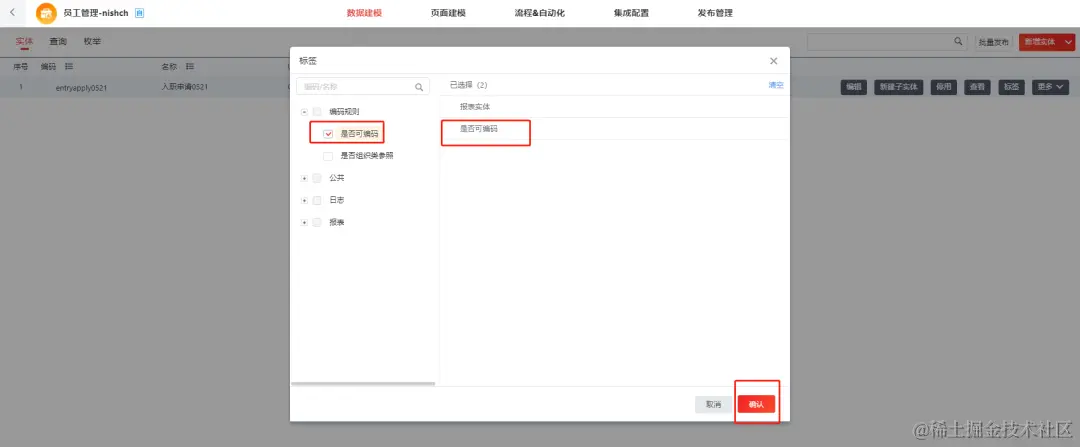Image resolution: width=1080 pixels, height=447 pixels.
Task: Click the 停用 row button
Action: [944, 87]
